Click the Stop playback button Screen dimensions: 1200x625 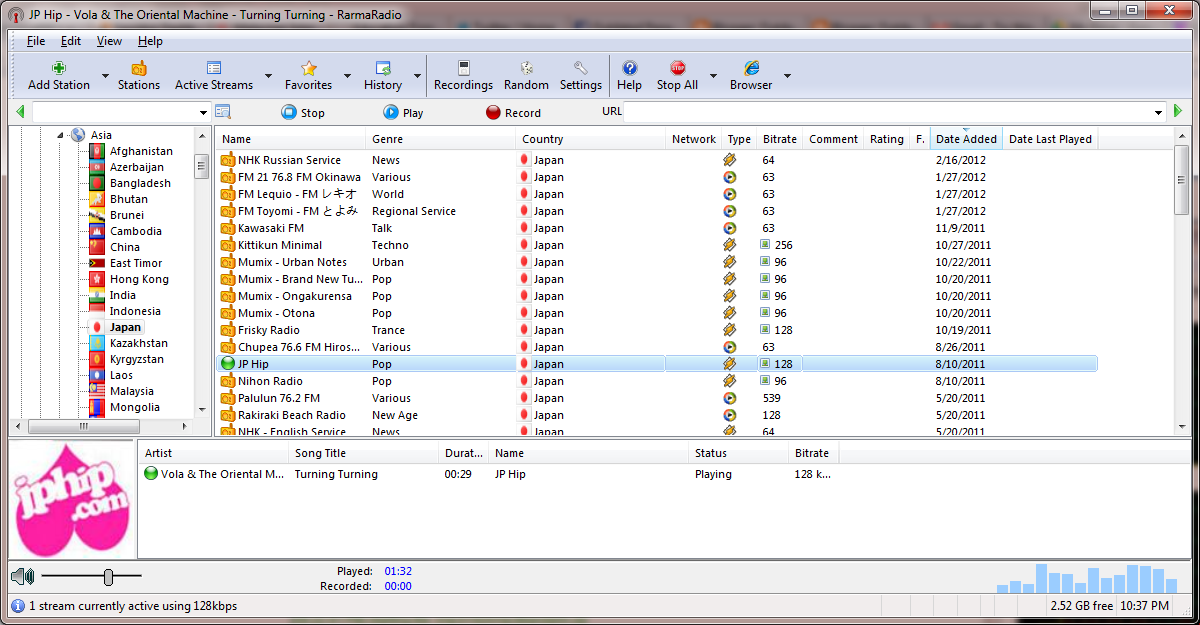[x=304, y=113]
